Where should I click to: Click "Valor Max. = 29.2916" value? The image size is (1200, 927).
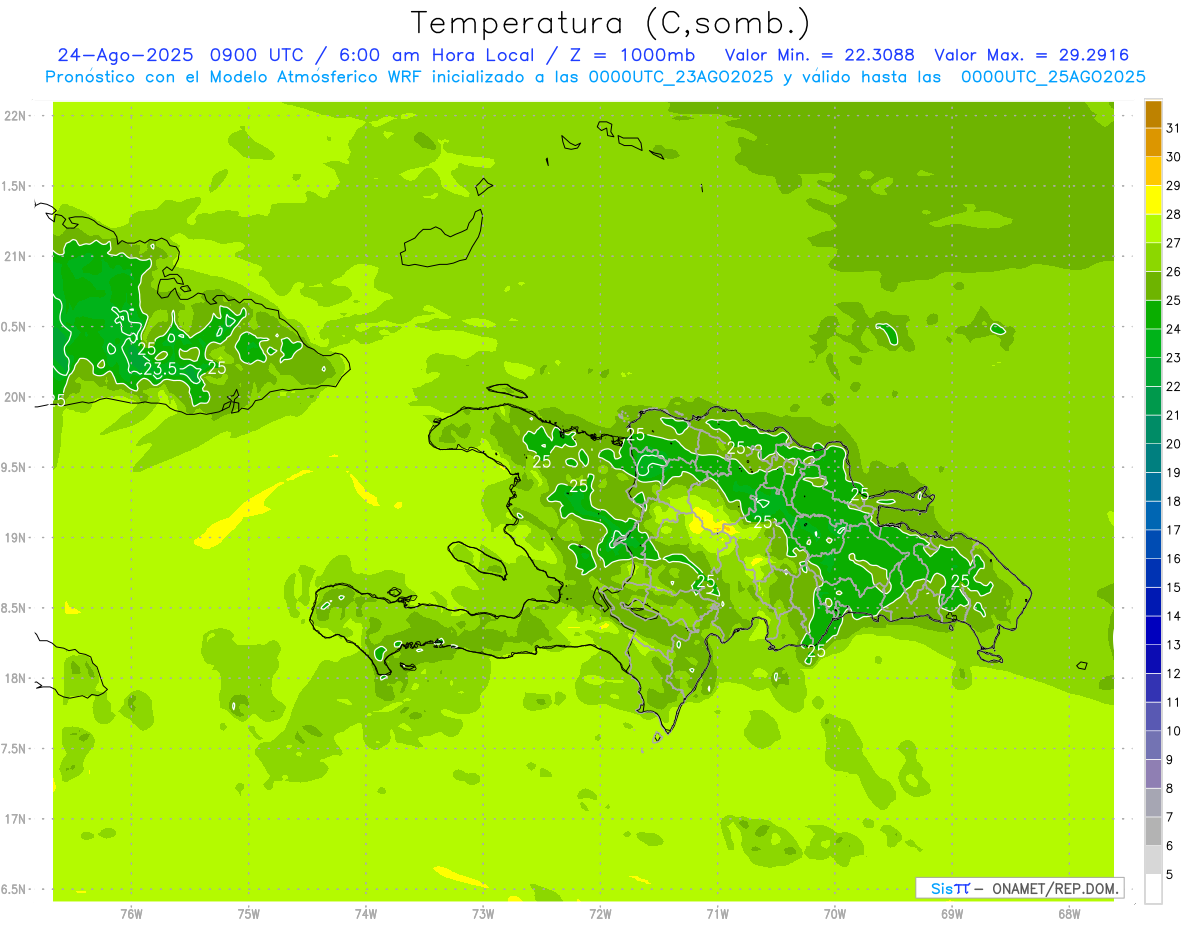click(1031, 56)
